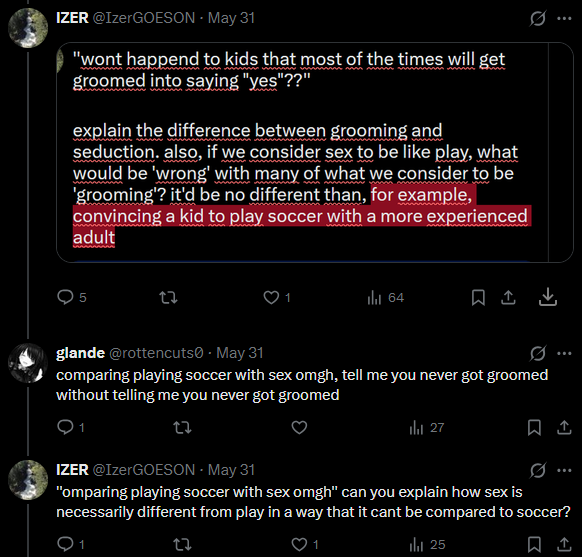Open more options menu on glande's tweet
This screenshot has height=557, width=582.
pyautogui.click(x=564, y=353)
